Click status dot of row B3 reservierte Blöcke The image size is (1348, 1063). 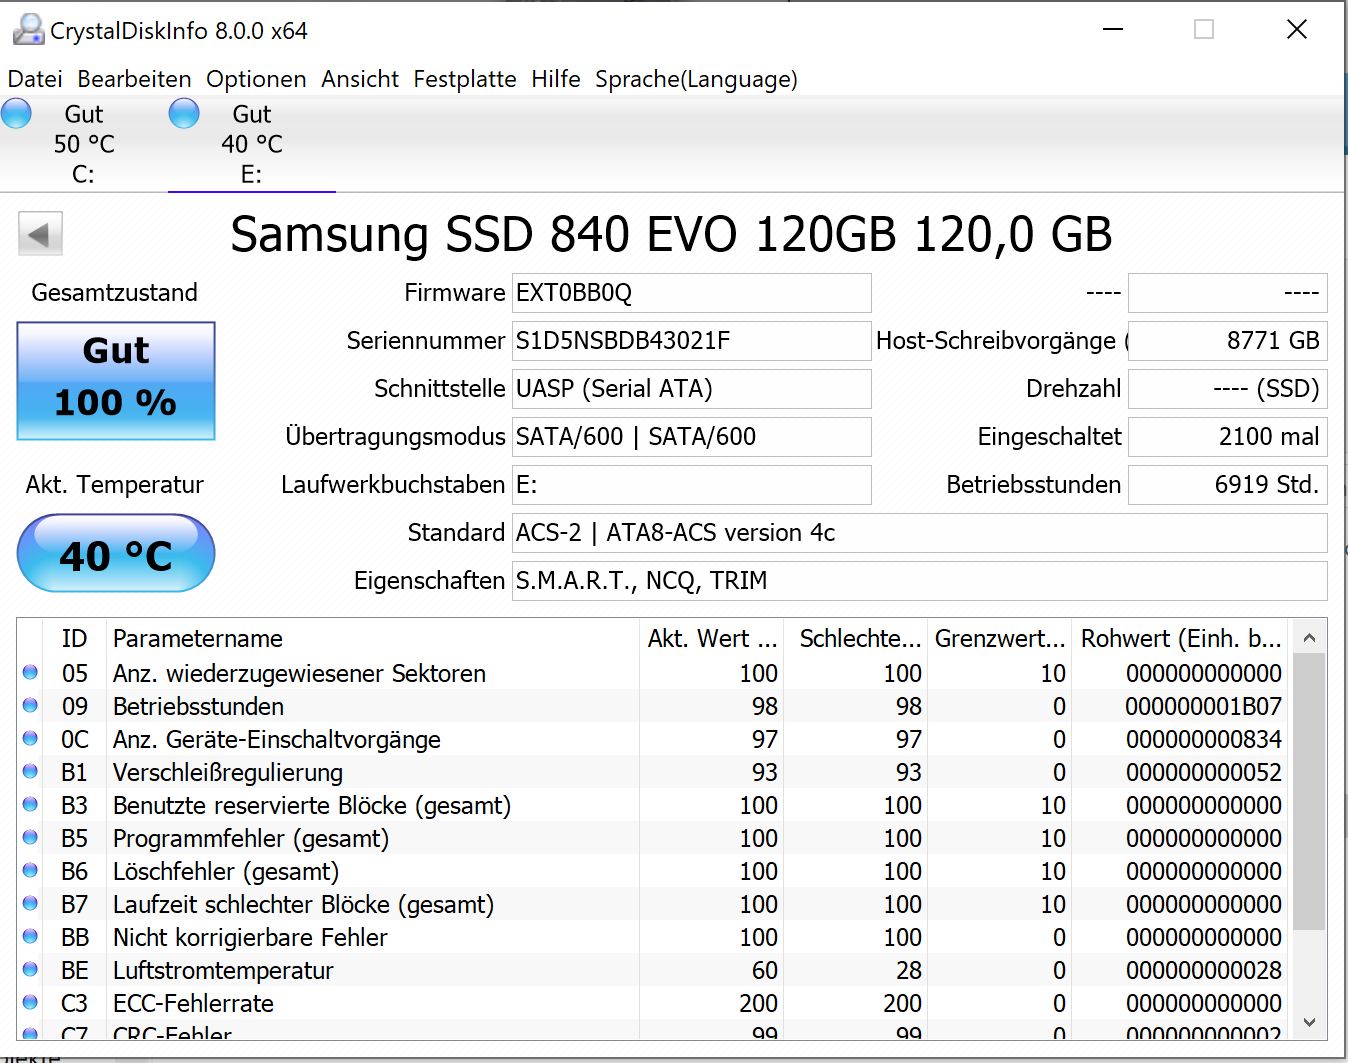click(30, 805)
